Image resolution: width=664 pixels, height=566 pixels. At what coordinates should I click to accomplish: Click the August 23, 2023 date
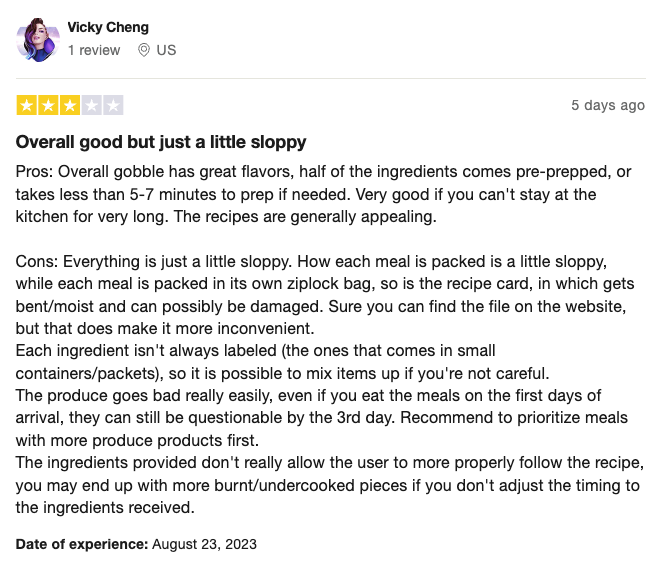[204, 544]
